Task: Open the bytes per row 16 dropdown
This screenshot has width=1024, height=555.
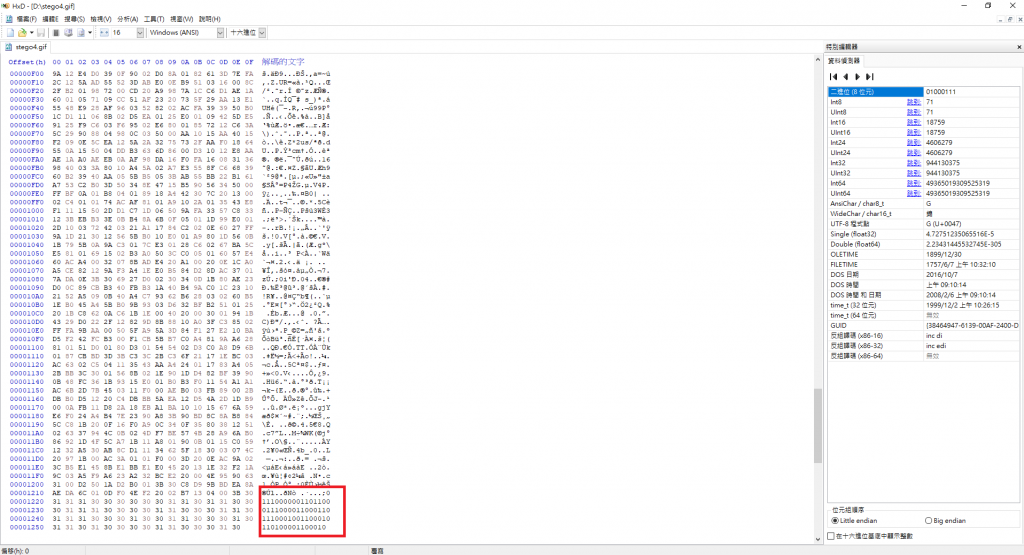Action: [140, 33]
